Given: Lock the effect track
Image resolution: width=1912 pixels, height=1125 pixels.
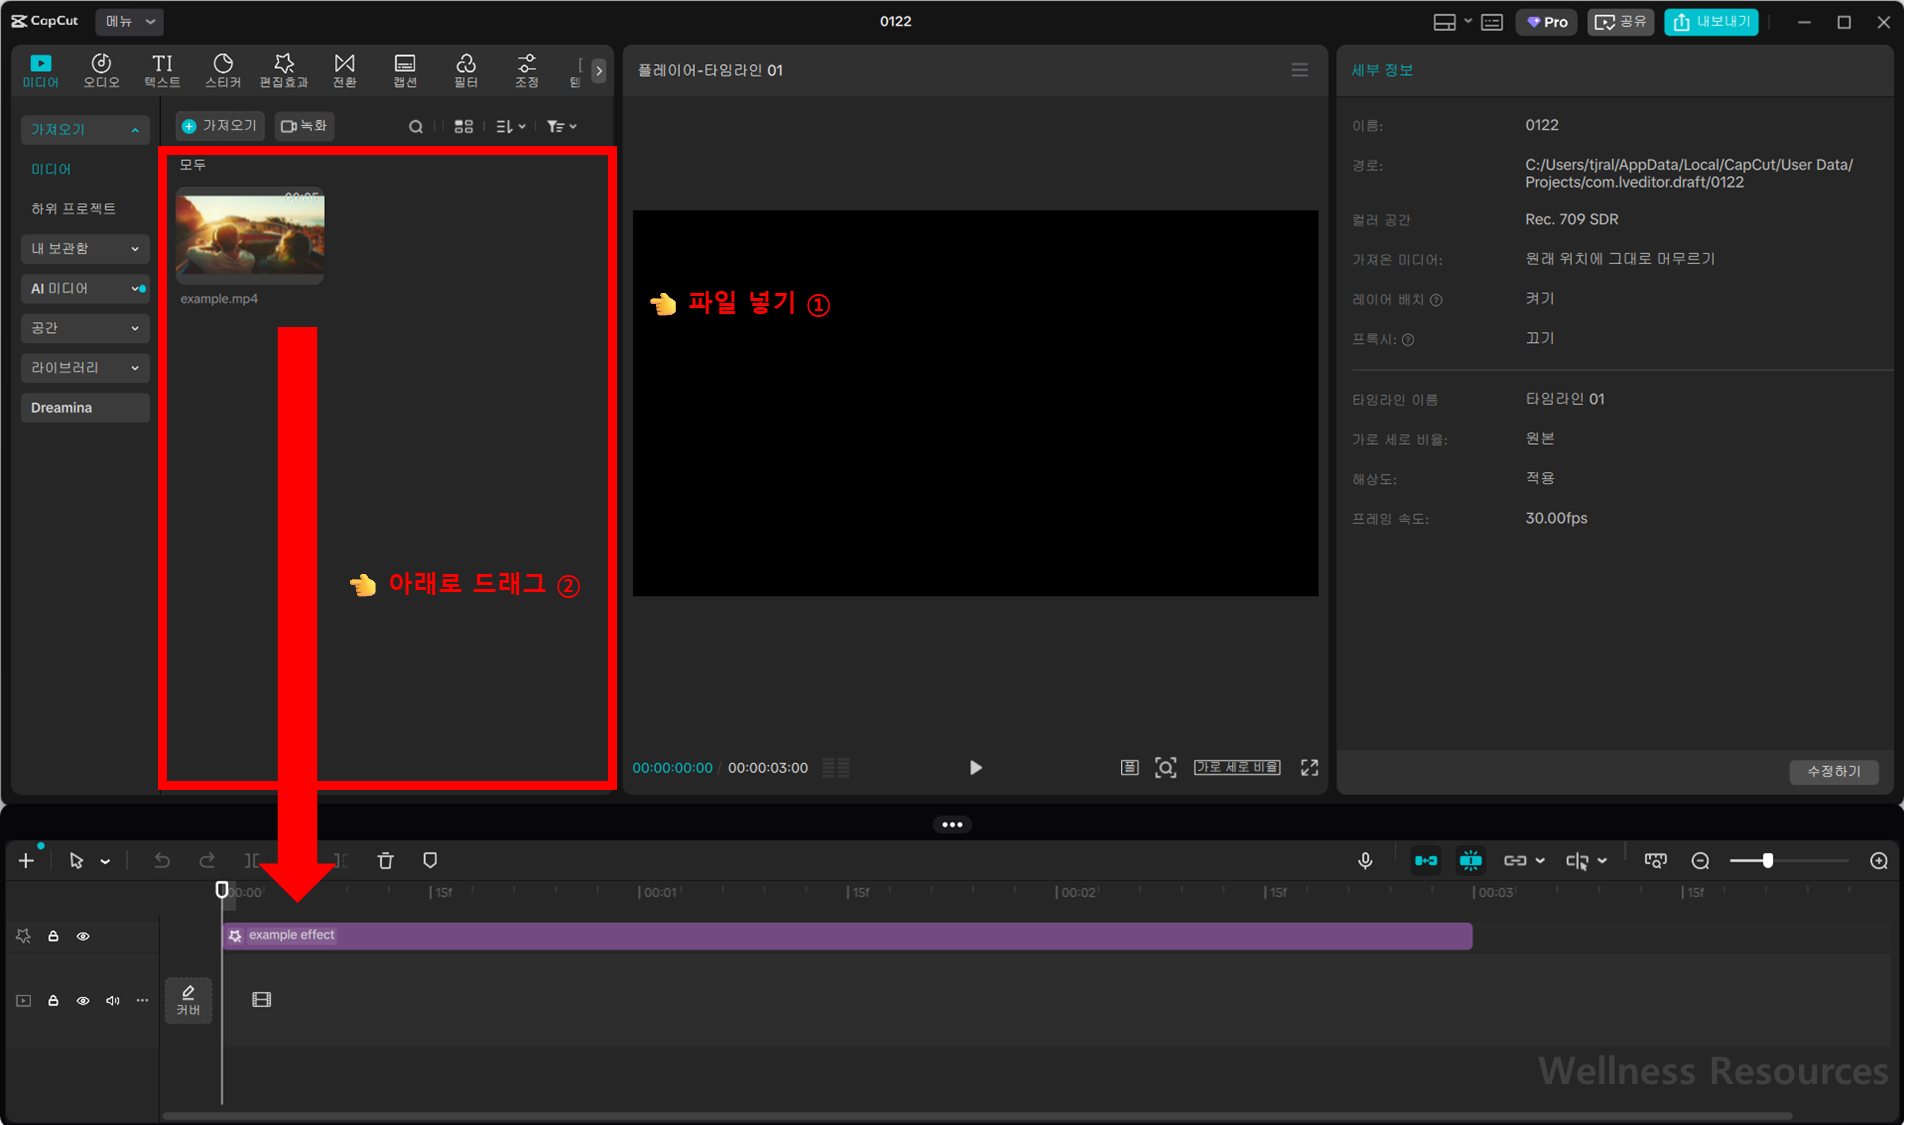Looking at the screenshot, I should 53,936.
